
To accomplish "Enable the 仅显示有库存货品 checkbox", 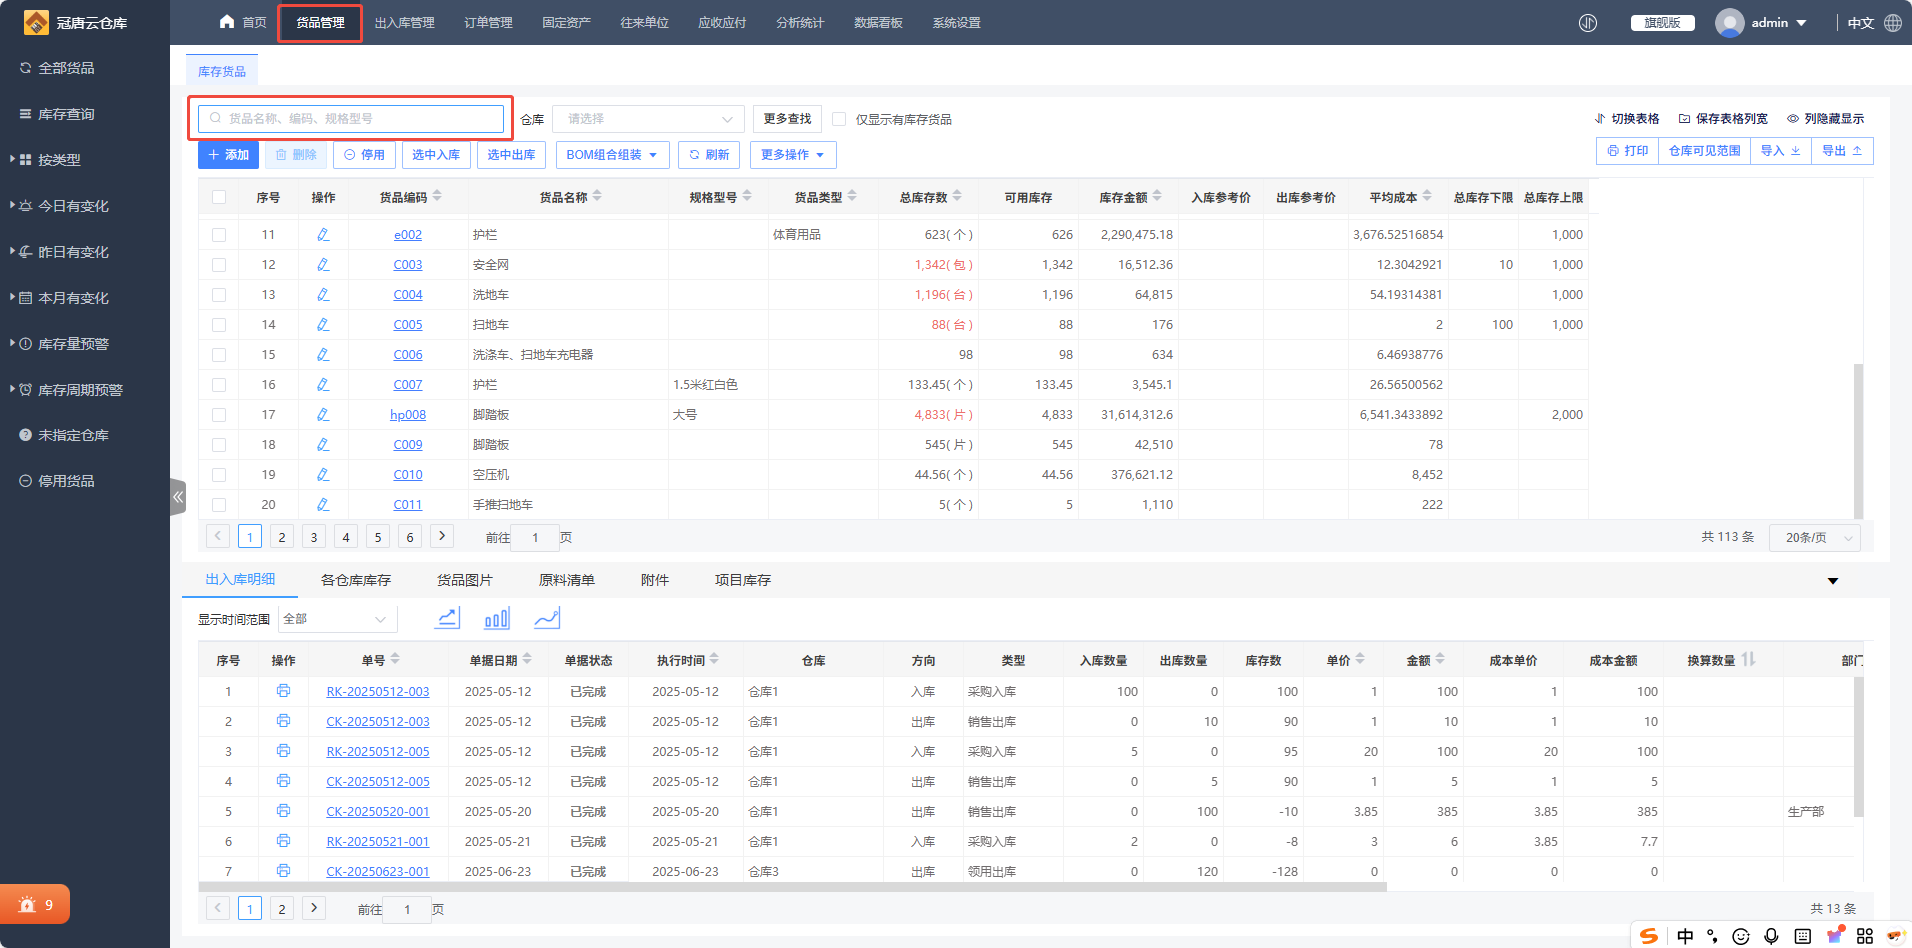I will click(x=839, y=119).
